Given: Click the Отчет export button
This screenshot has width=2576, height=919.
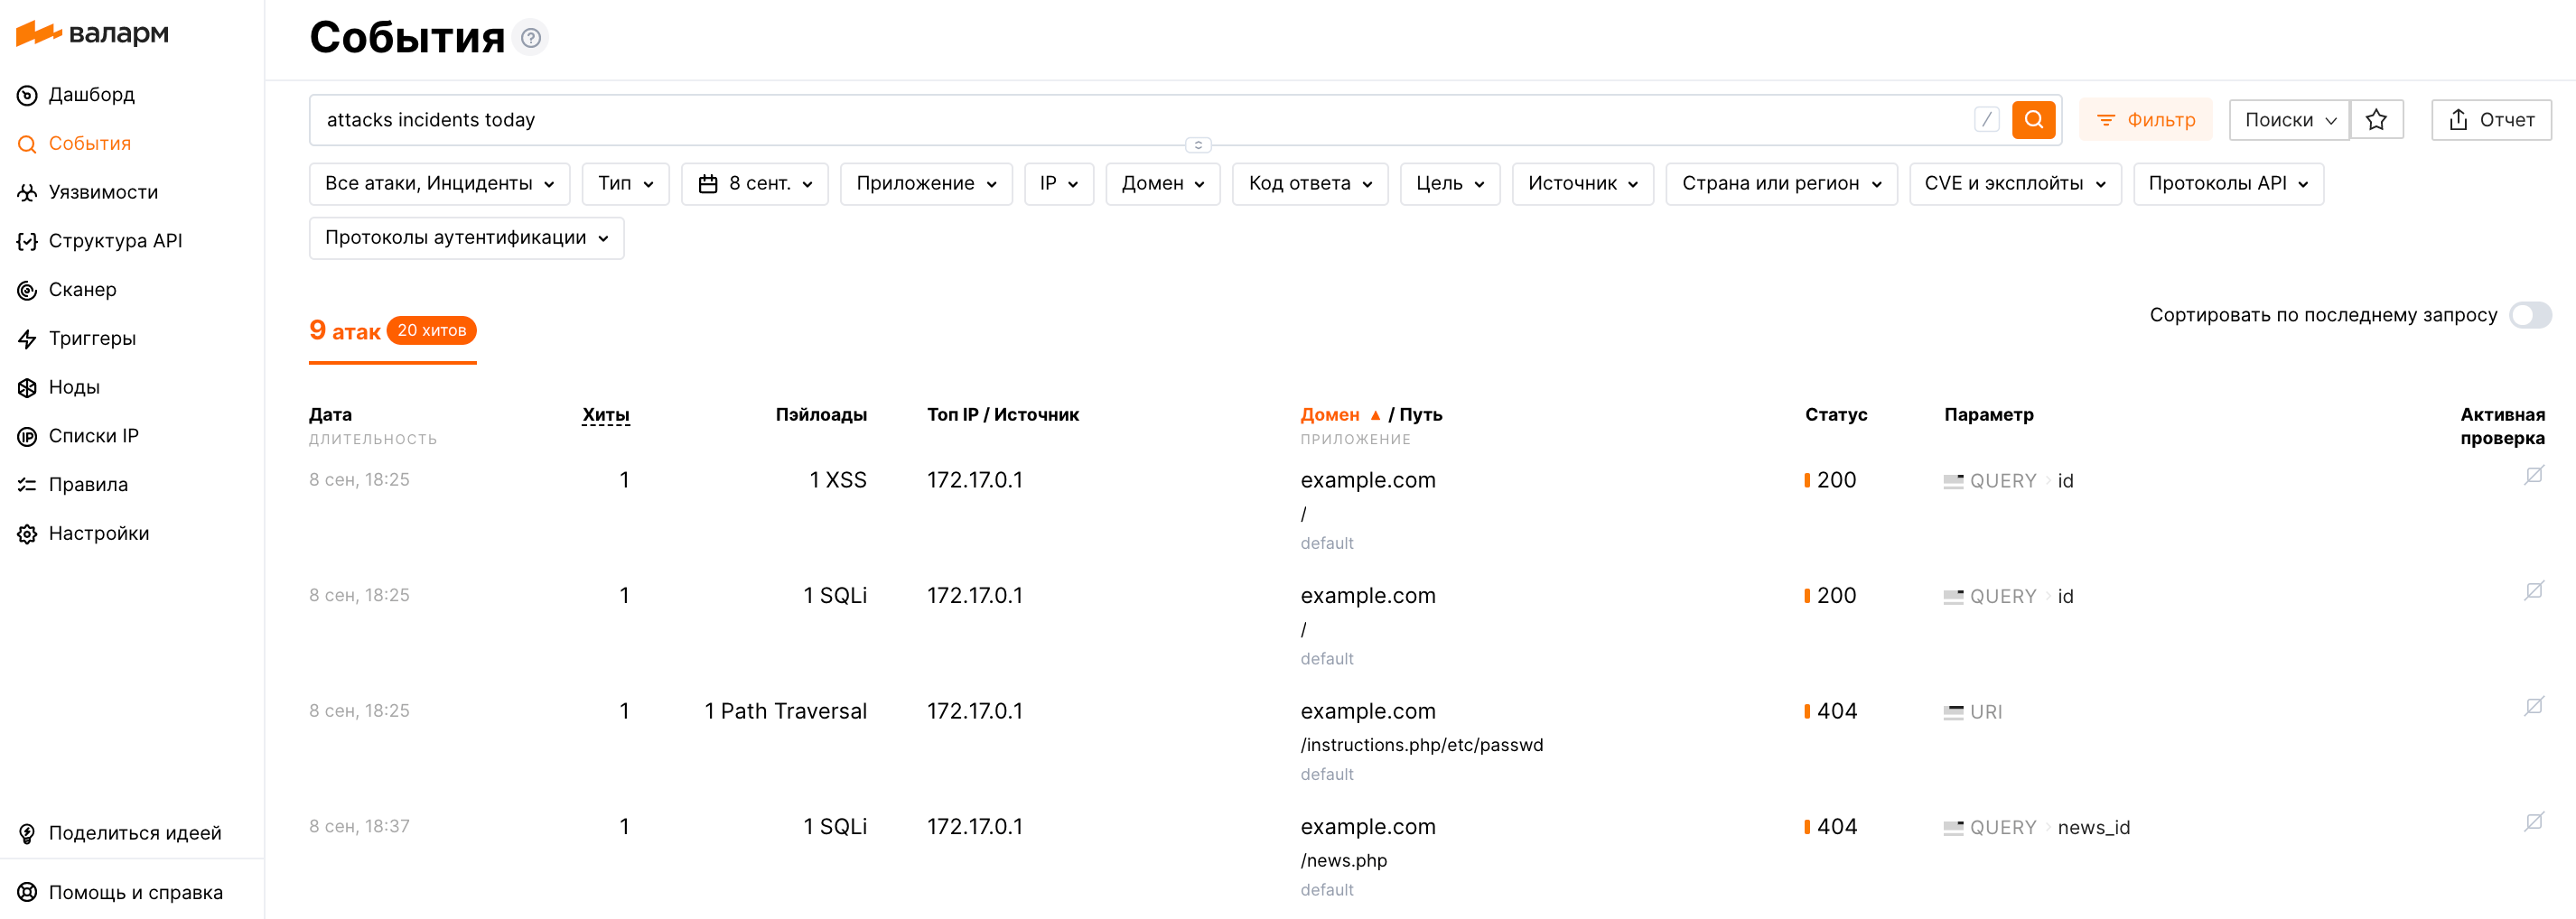Looking at the screenshot, I should pyautogui.click(x=2491, y=119).
